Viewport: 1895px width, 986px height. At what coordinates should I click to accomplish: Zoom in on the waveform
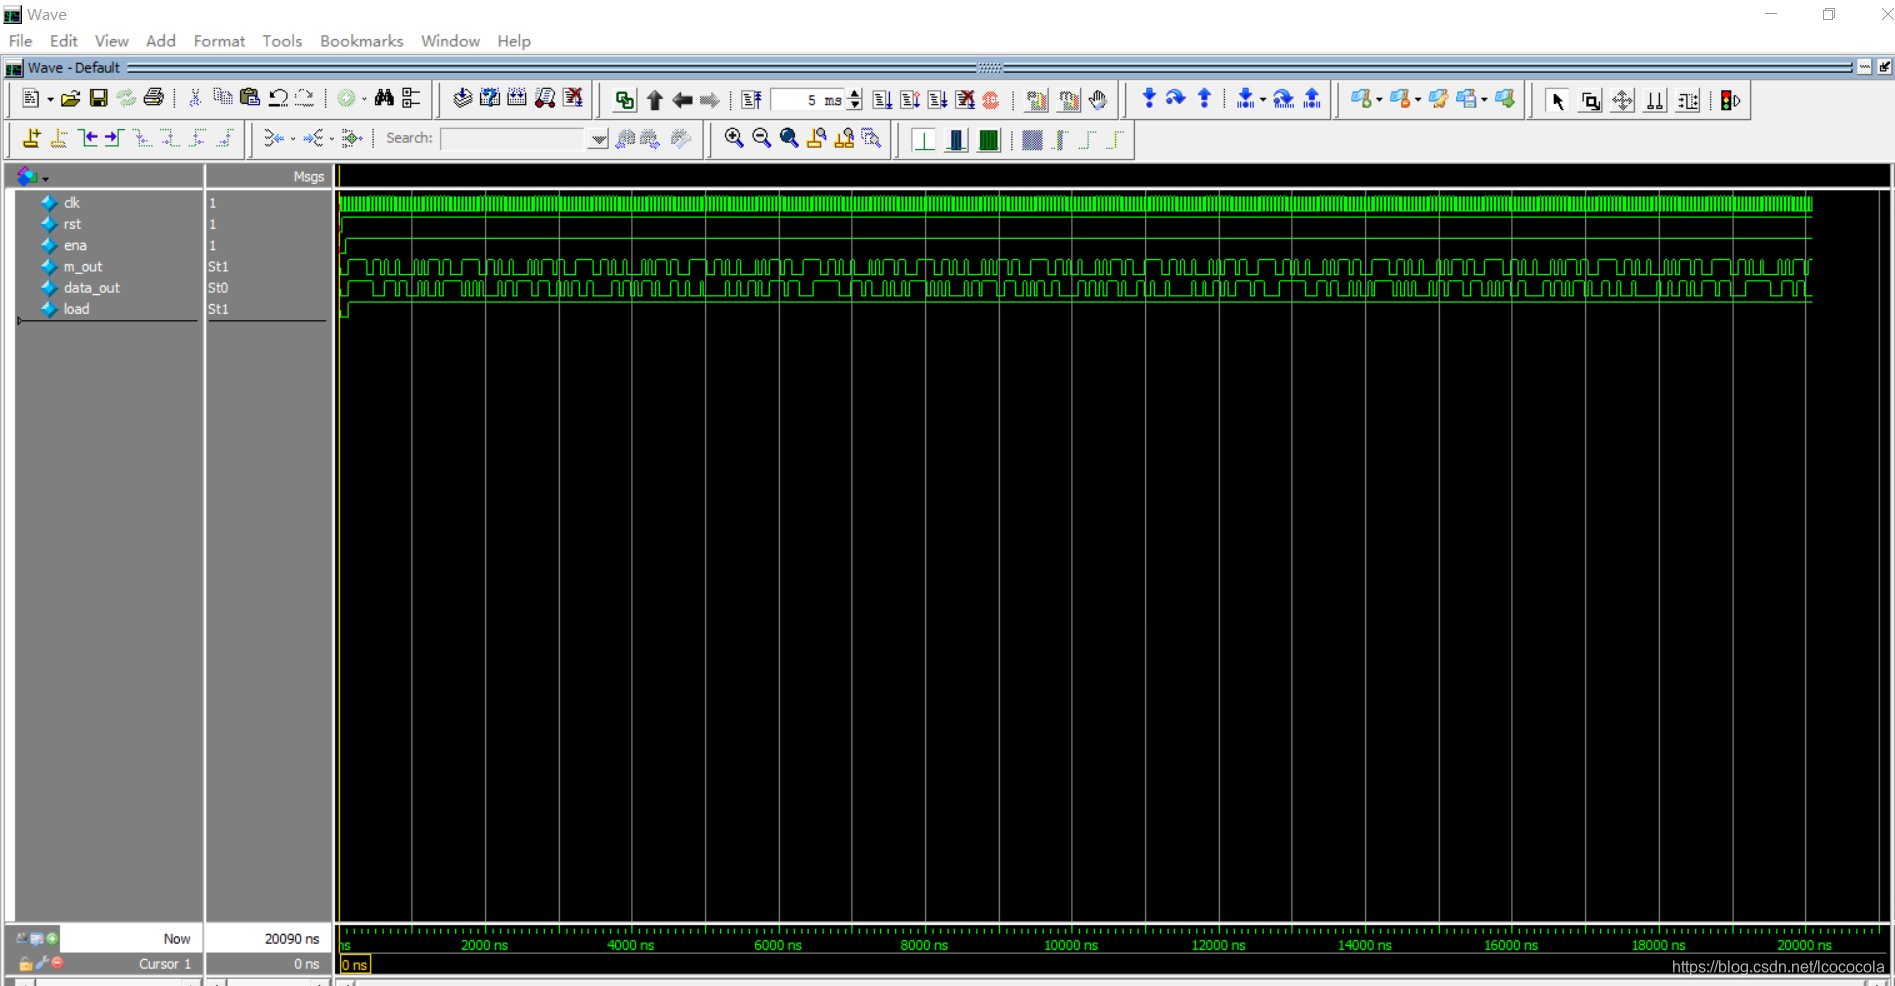point(734,138)
